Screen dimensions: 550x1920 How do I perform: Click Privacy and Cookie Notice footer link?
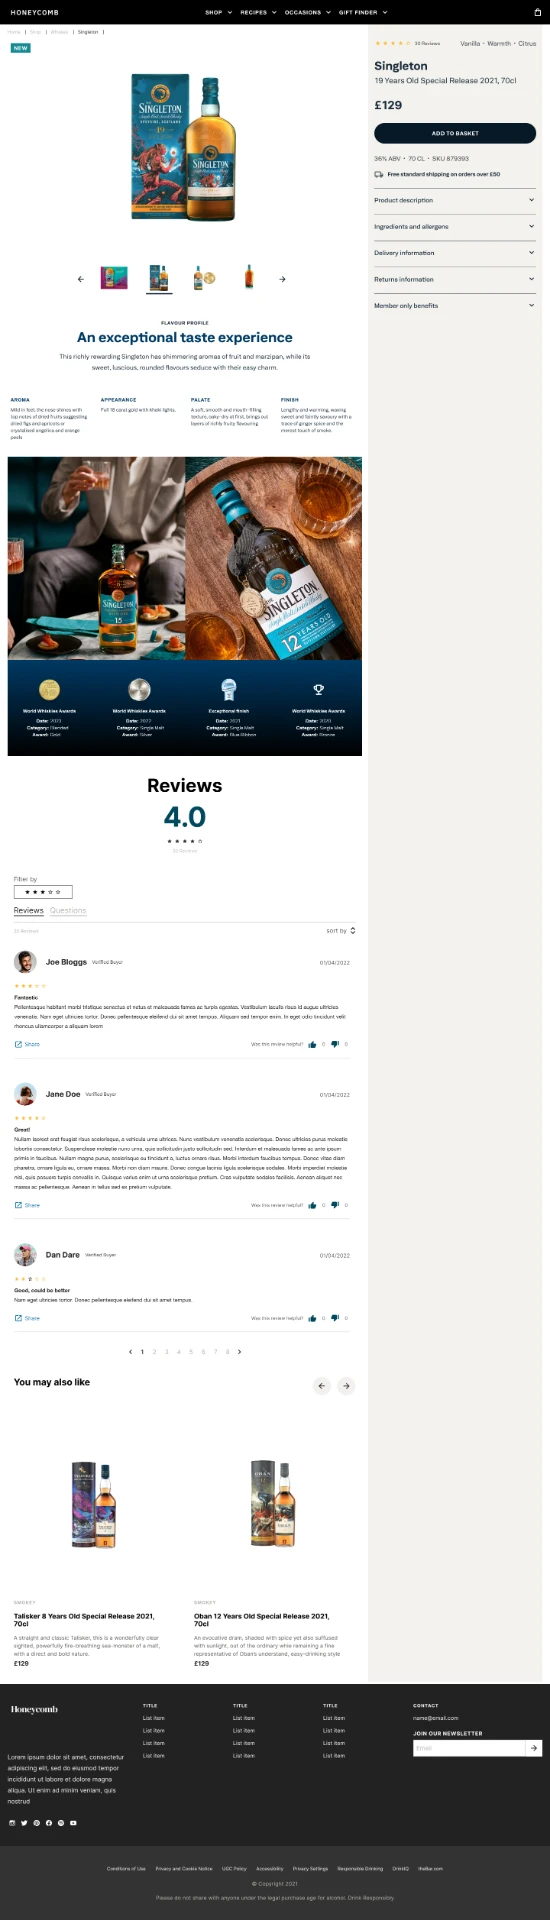(x=184, y=1868)
